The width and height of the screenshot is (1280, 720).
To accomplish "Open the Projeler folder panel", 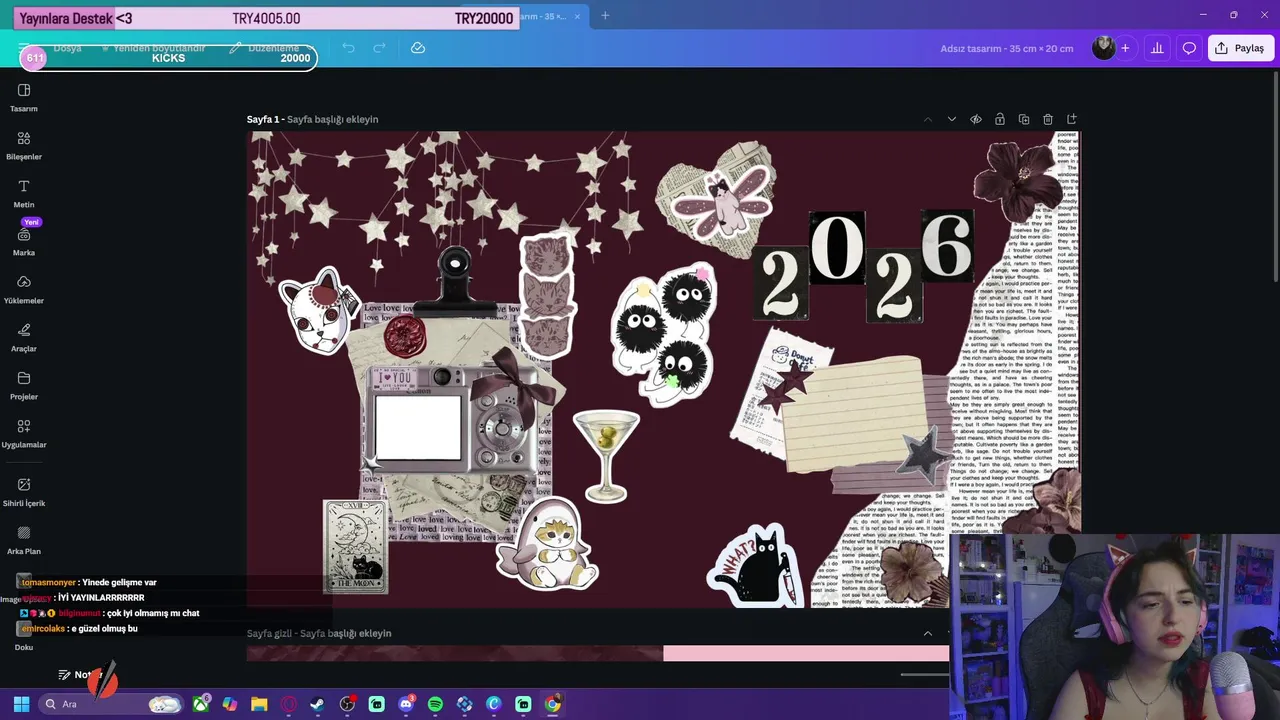I will coord(24,385).
